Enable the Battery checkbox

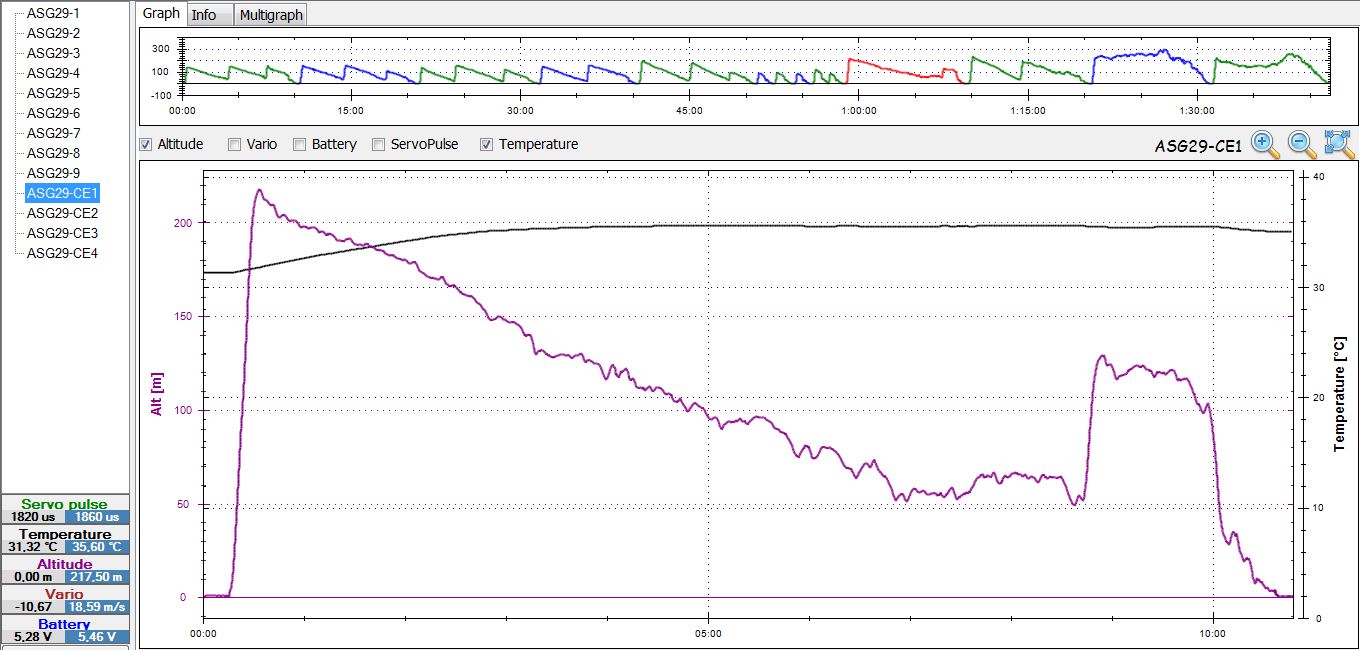(x=299, y=144)
